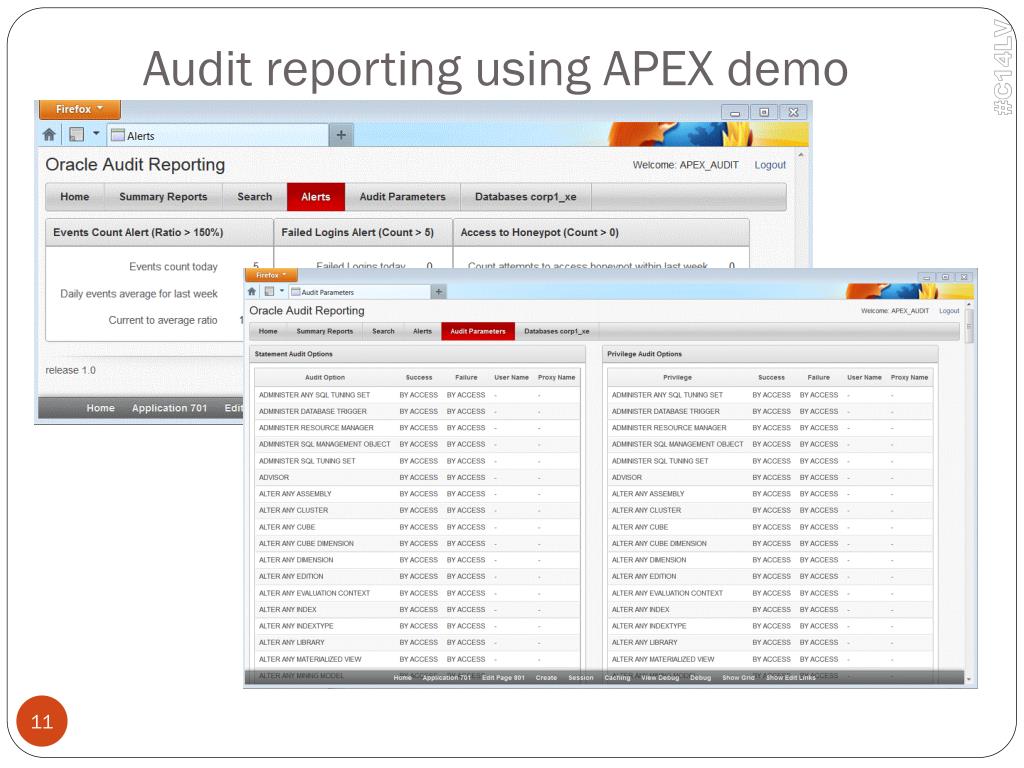Click Application 701 in the Alerts window footer
Screen dimensions: 1024x768
pyautogui.click(x=169, y=408)
